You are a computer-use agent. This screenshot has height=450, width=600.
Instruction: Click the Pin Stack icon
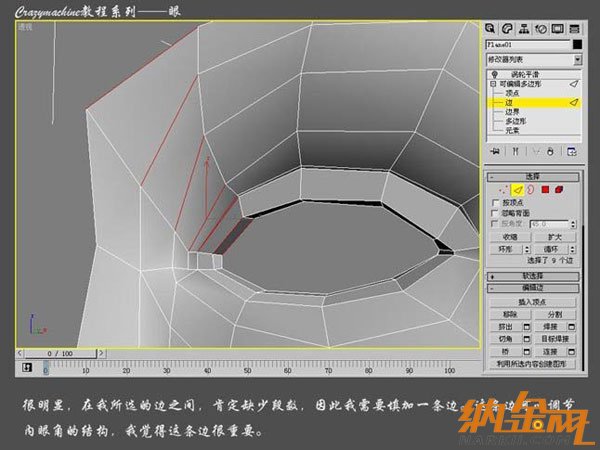(493, 151)
